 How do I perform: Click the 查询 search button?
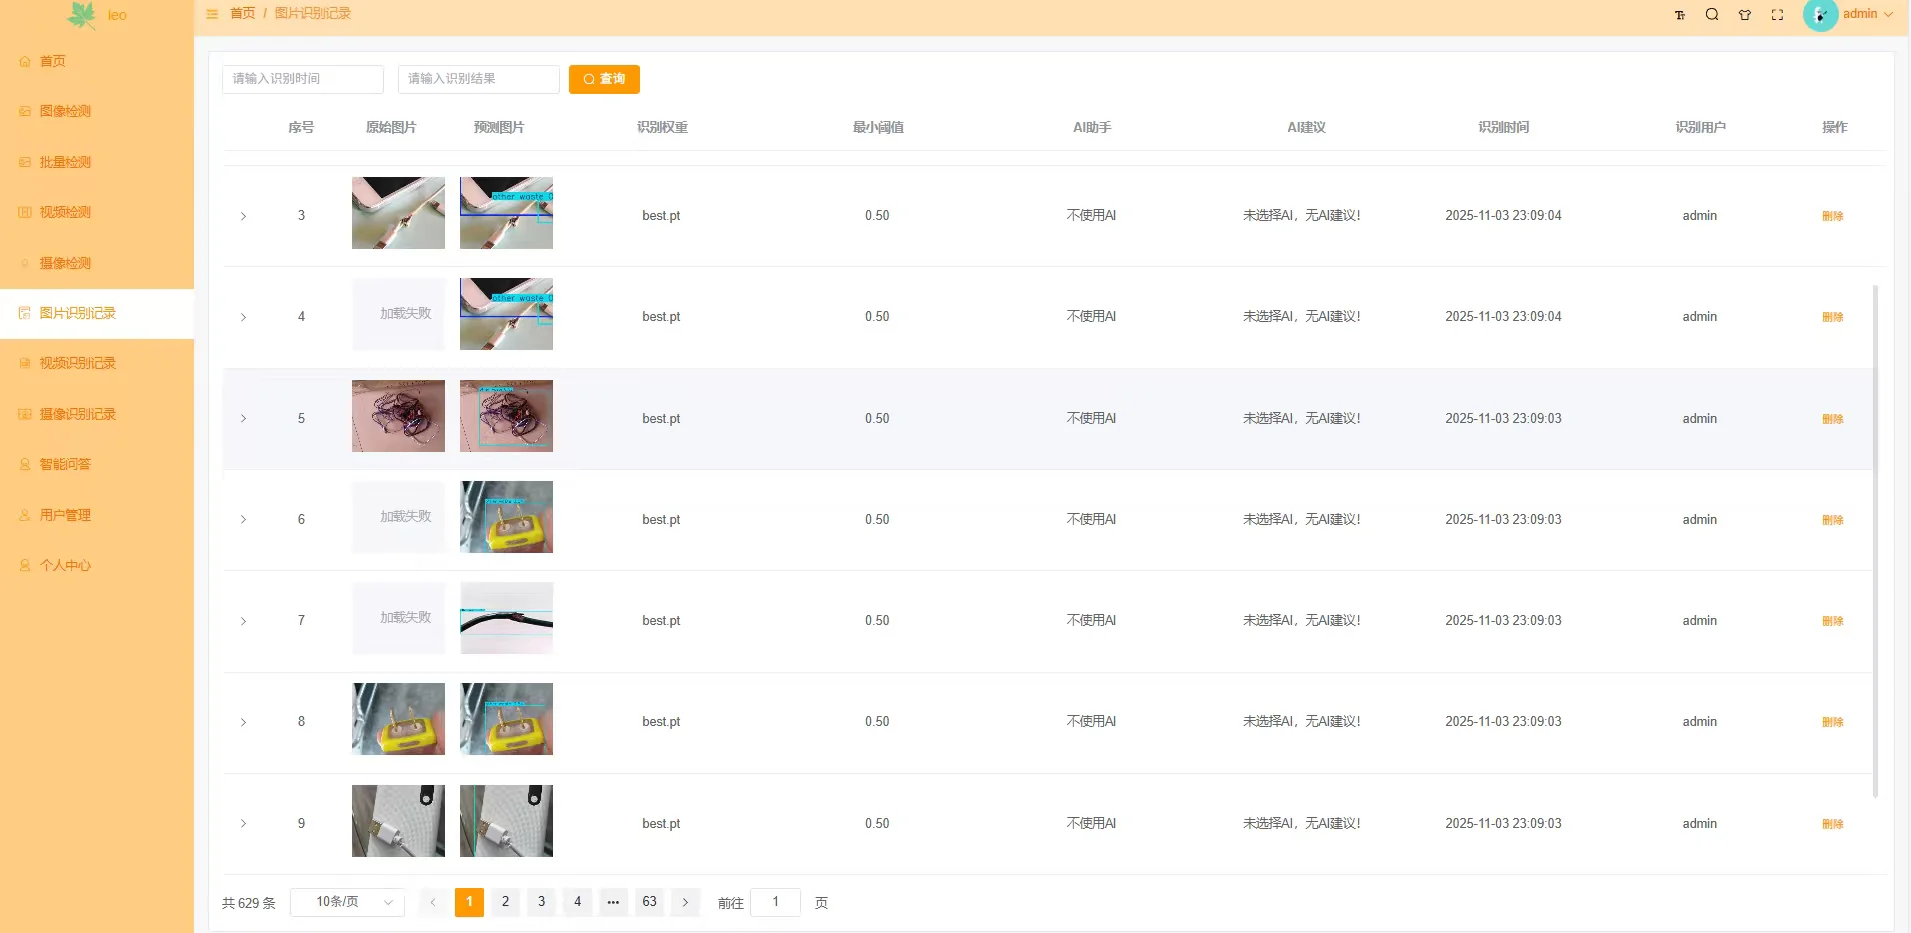point(604,79)
